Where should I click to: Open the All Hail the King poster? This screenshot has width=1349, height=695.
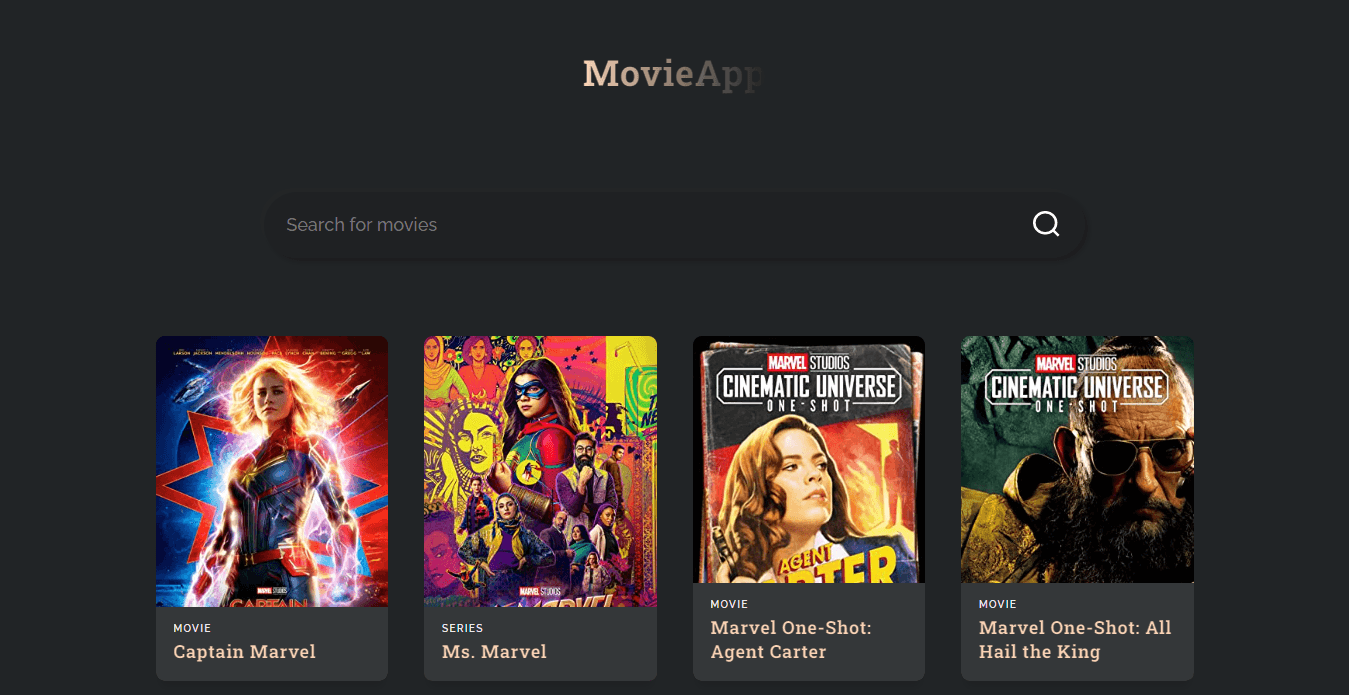point(1077,459)
